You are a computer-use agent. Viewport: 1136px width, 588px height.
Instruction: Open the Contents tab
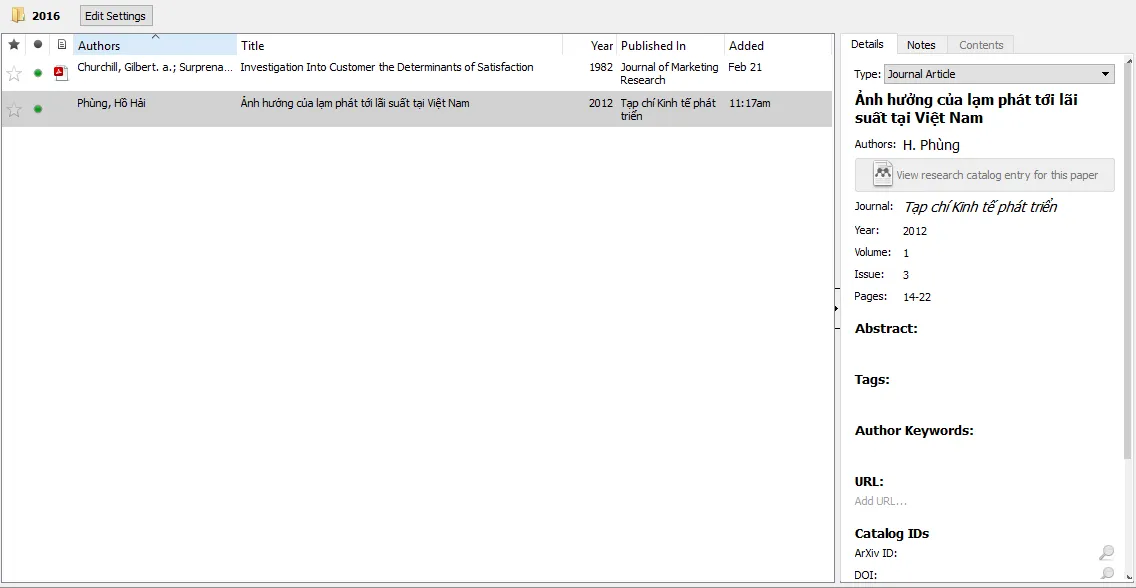point(981,45)
